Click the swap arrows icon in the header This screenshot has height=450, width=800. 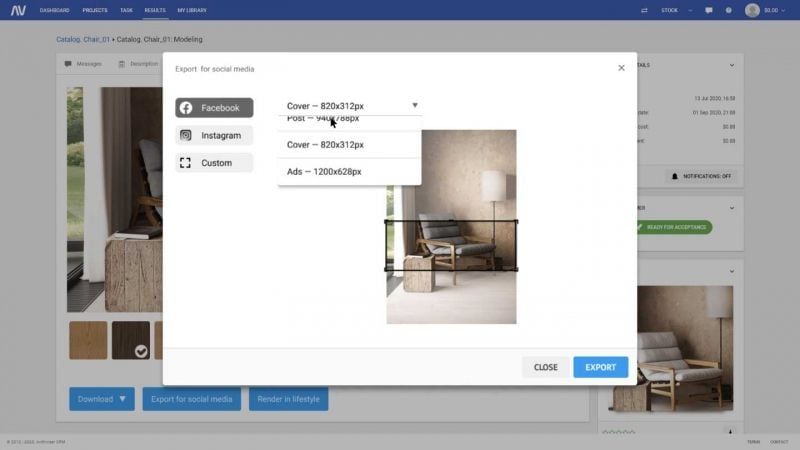pos(644,10)
